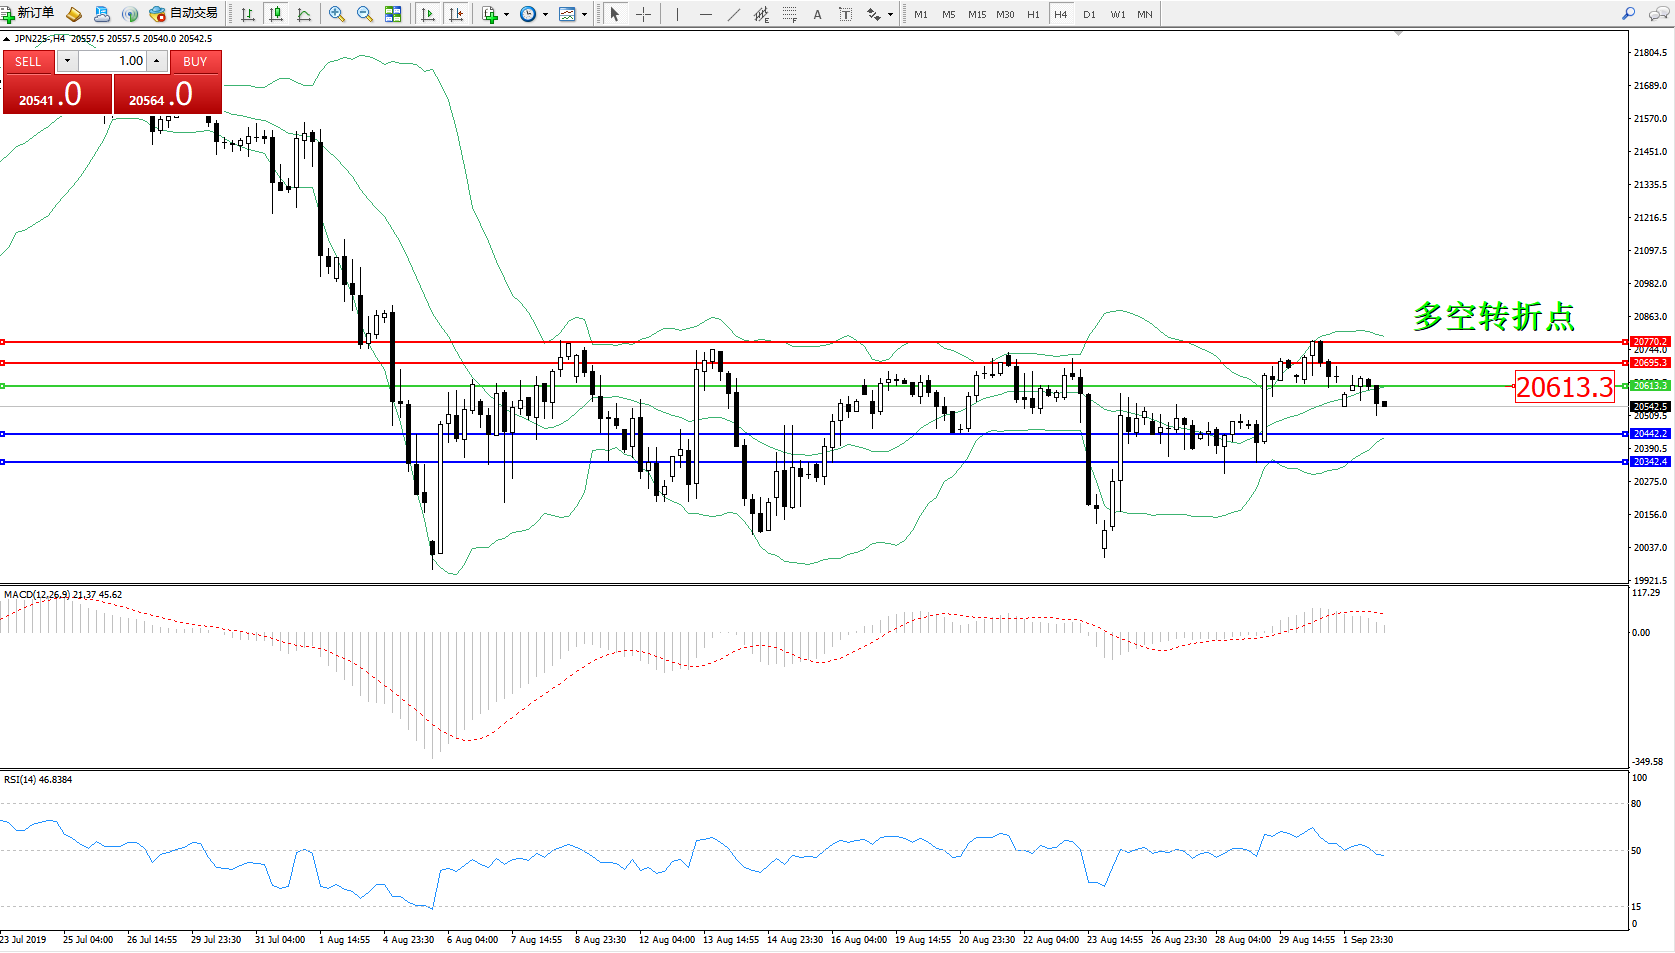Click the zoom out magnifier icon

point(365,14)
